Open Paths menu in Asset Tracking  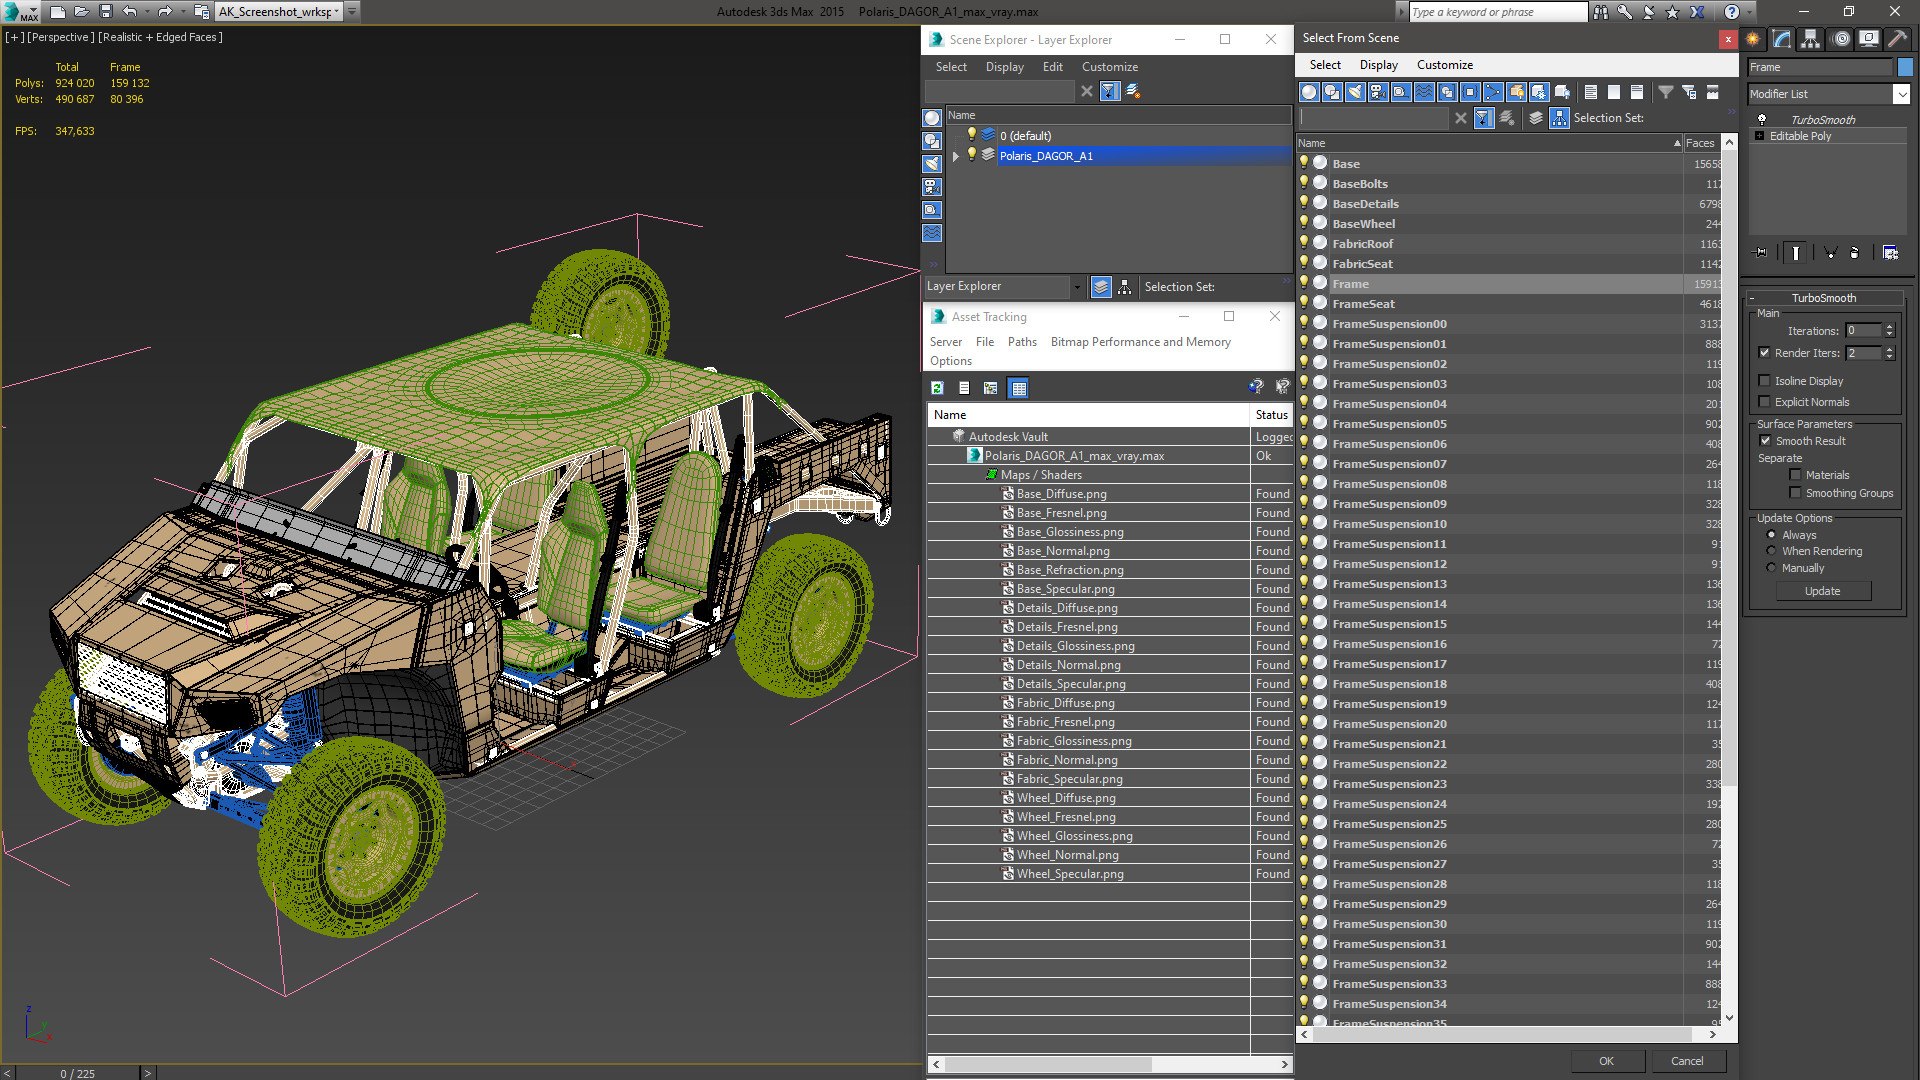[x=1022, y=342]
